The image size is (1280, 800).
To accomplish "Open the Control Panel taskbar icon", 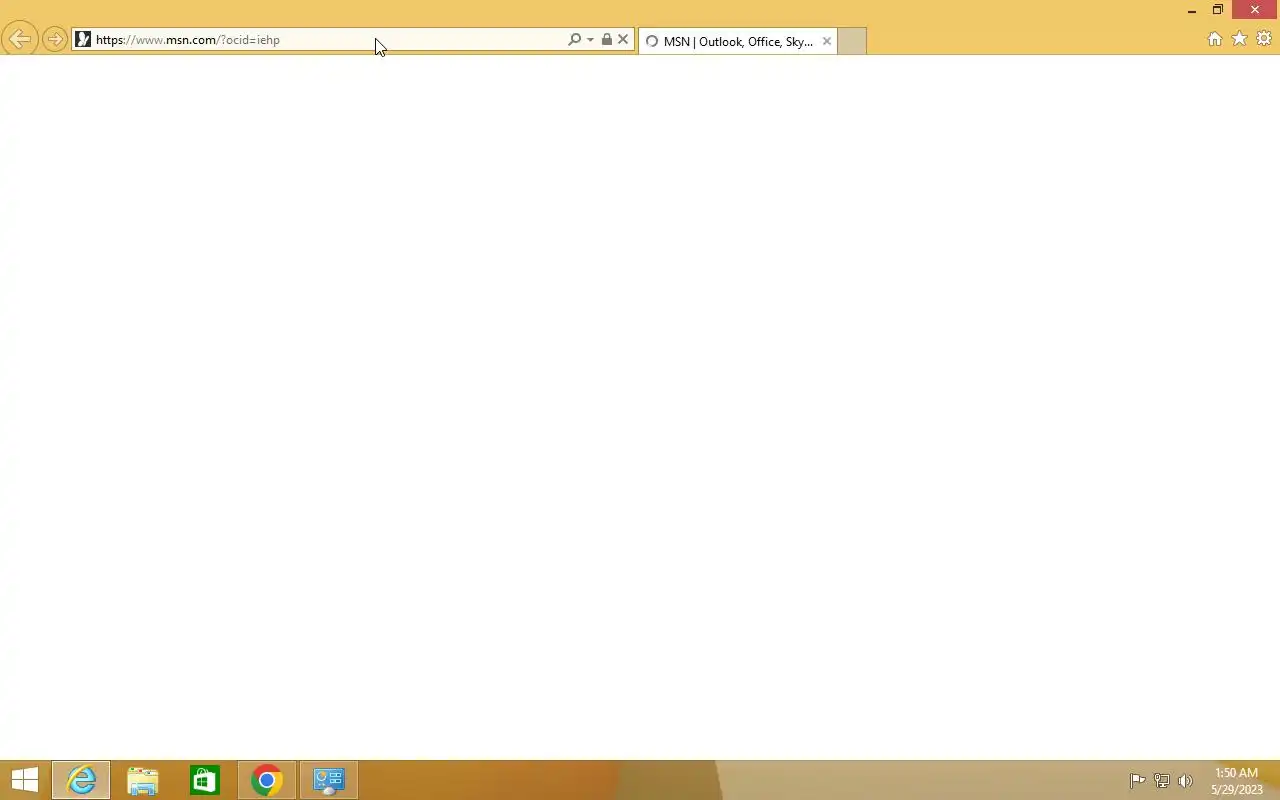I will coord(329,780).
